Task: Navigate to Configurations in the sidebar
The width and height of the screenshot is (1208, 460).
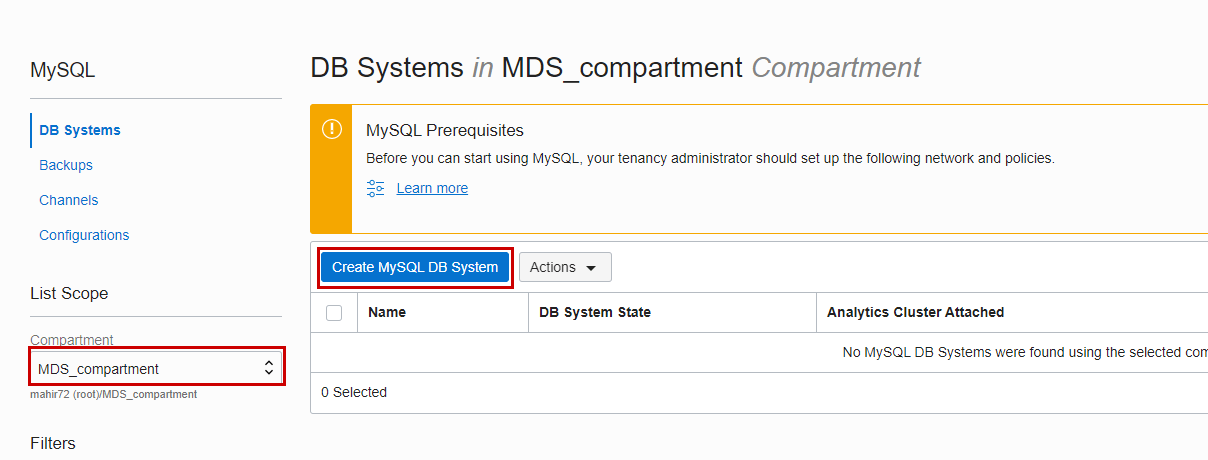Action: tap(84, 235)
